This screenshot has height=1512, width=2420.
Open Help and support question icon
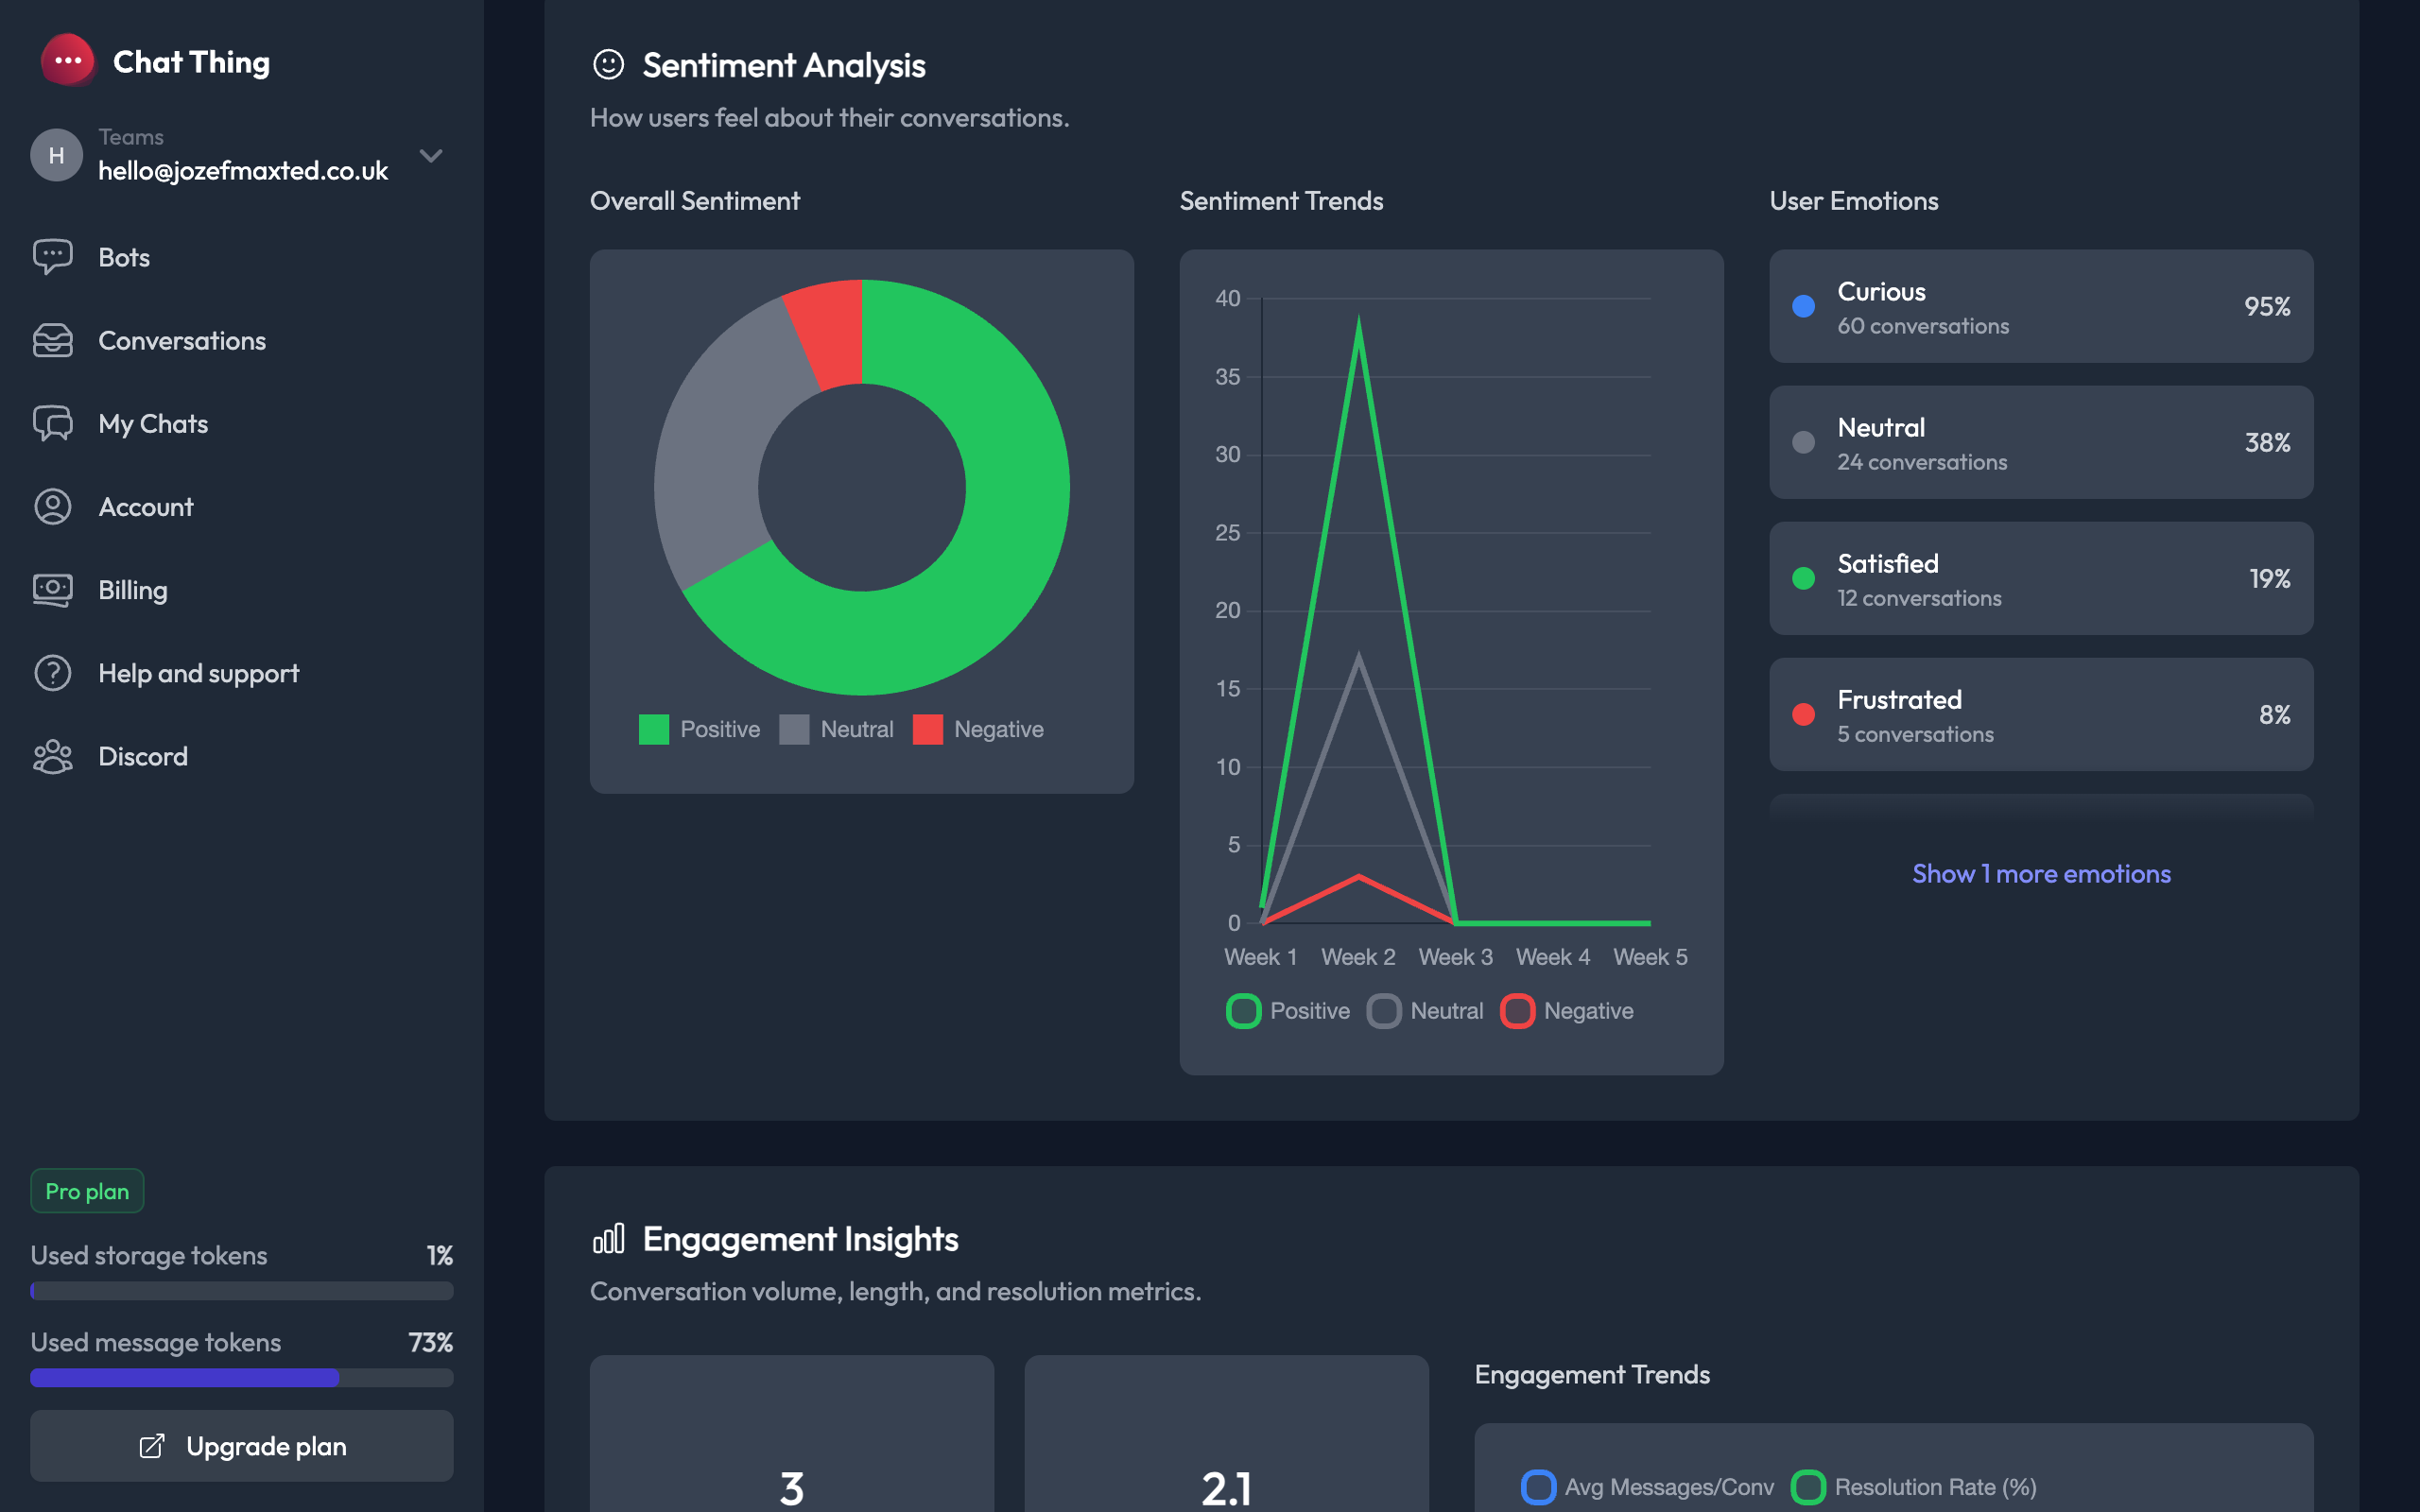(53, 673)
